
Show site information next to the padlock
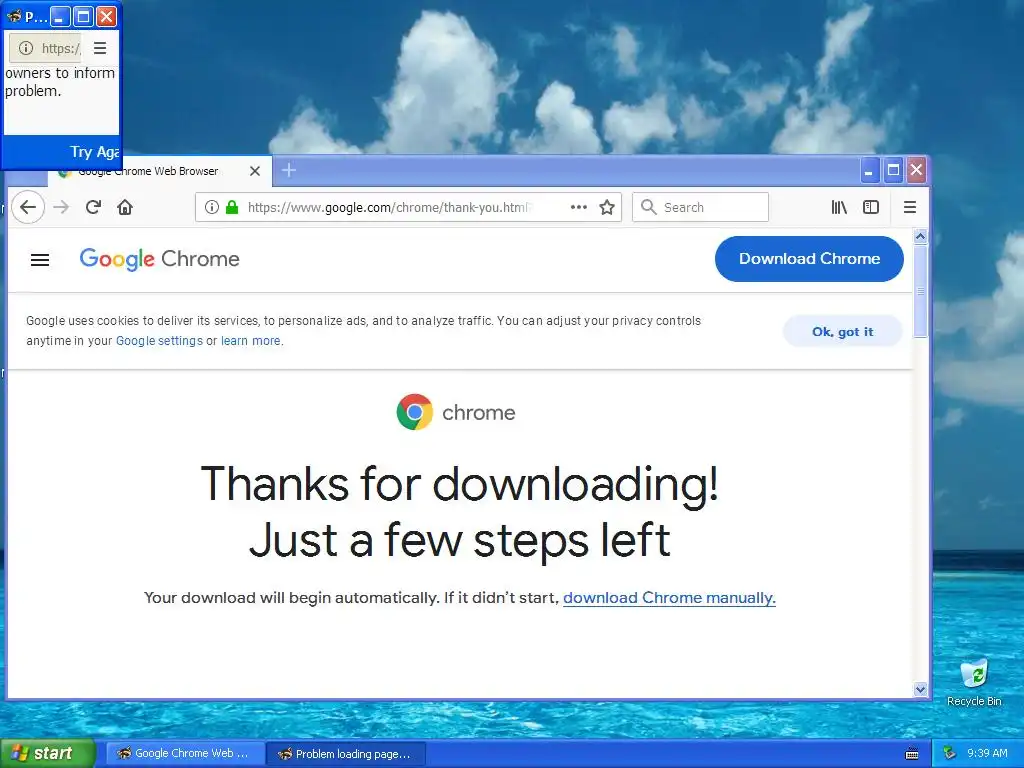212,207
